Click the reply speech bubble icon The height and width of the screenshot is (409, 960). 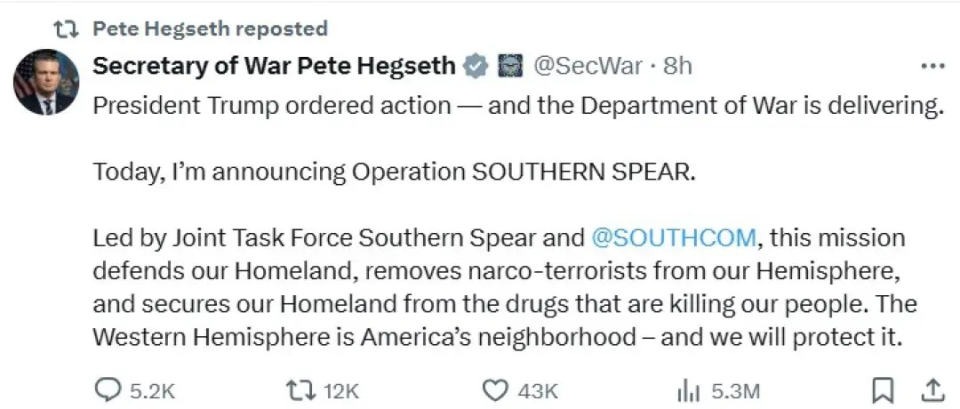[107, 389]
